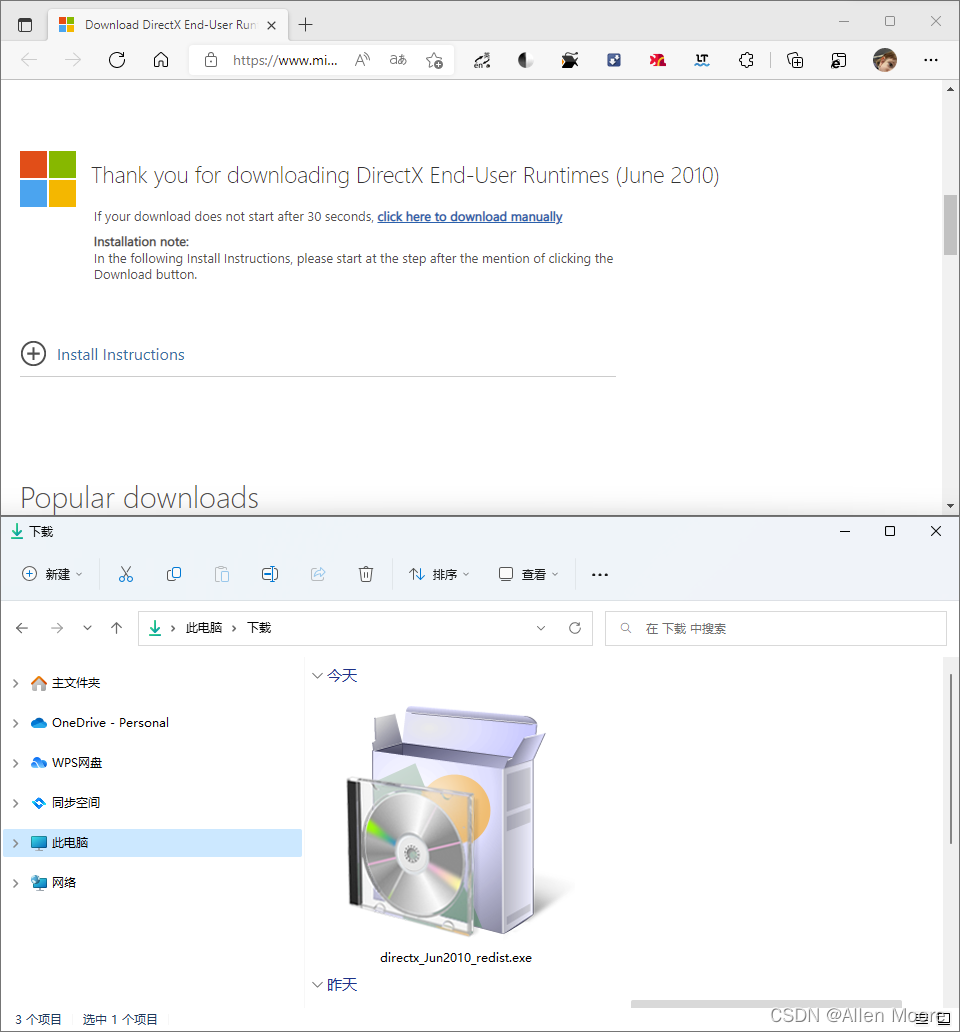This screenshot has height=1032, width=960.
Task: Close the Download DirectX tab
Action: [272, 26]
